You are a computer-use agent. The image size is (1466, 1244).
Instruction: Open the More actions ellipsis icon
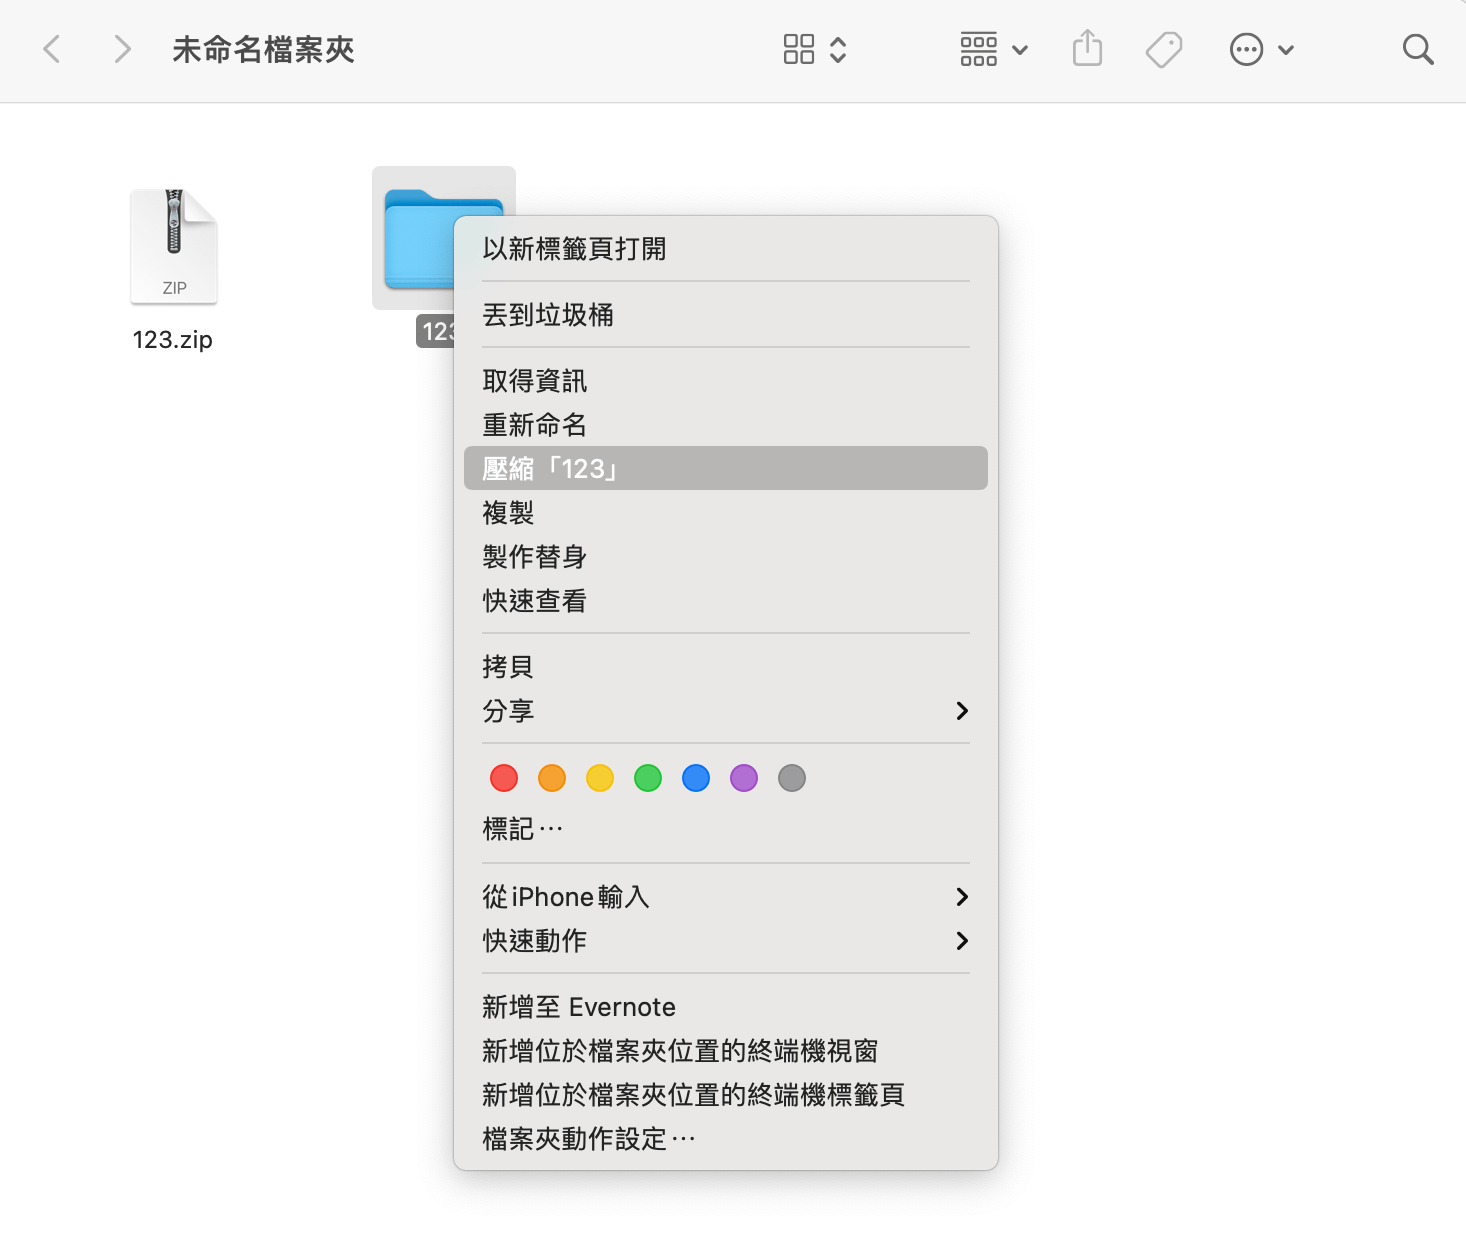pyautogui.click(x=1246, y=48)
